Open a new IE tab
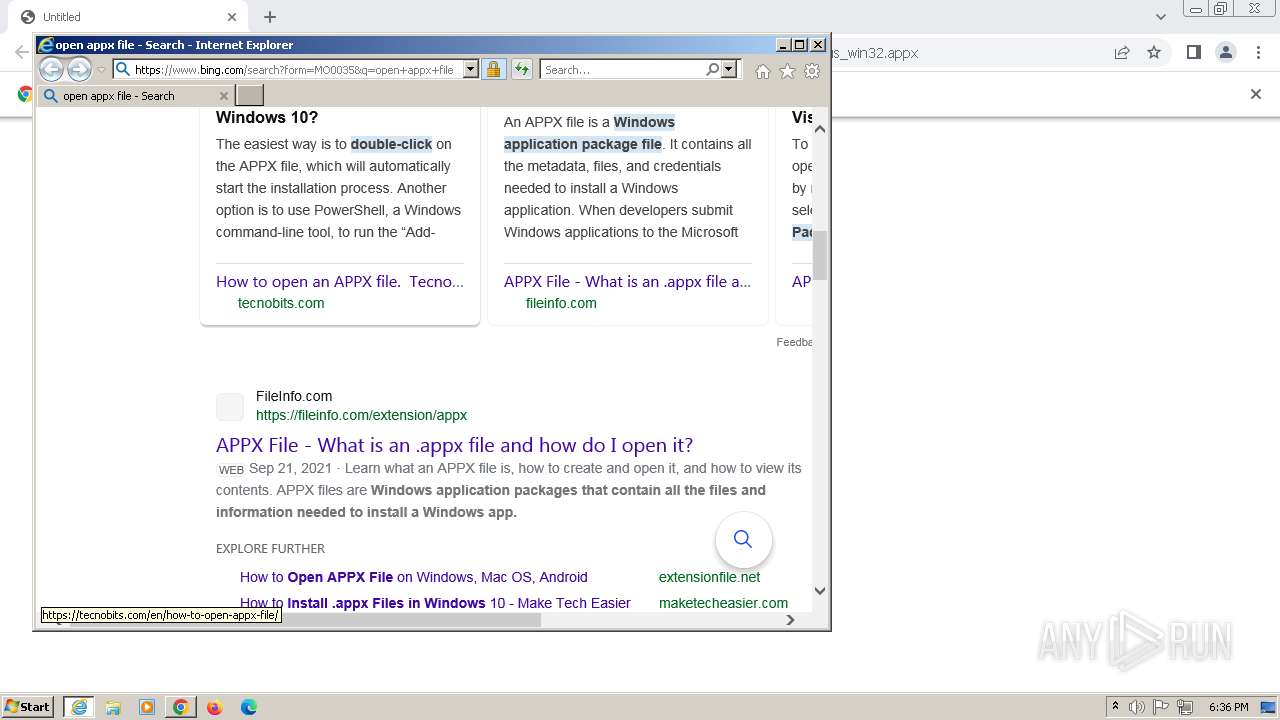This screenshot has height=720, width=1280. 249,96
